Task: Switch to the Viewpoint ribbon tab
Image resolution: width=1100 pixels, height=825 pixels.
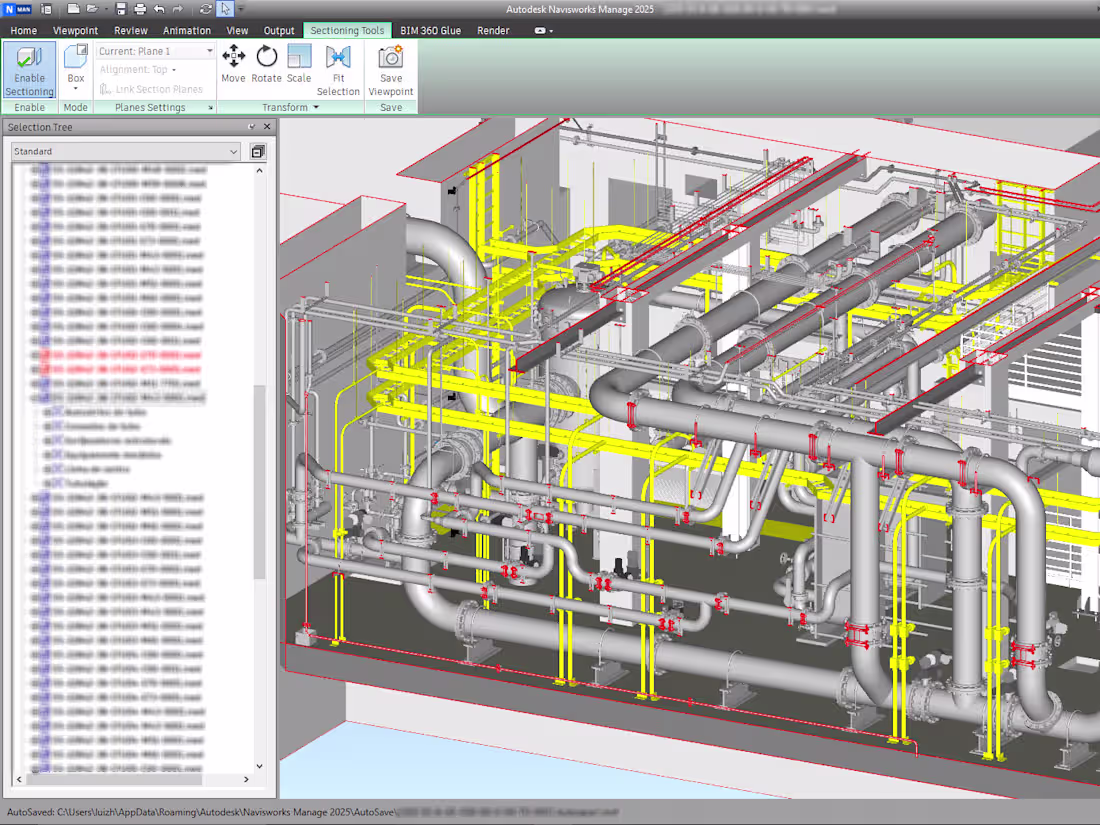Action: pos(76,30)
